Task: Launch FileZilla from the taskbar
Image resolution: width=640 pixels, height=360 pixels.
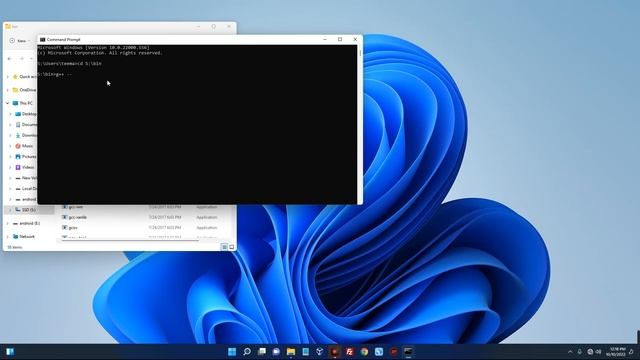Action: point(349,351)
